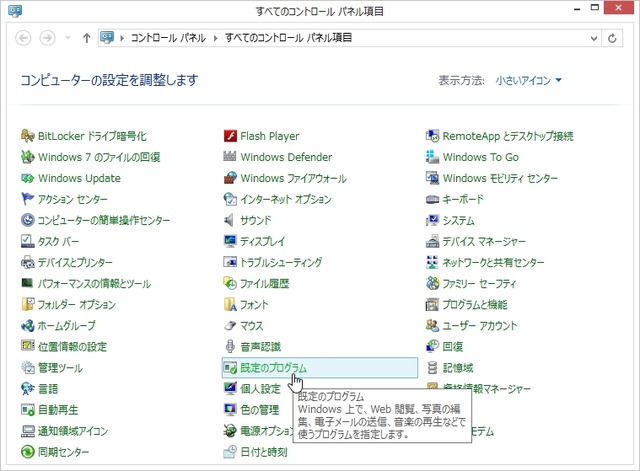This screenshot has width=640, height=471.
Task: Click the Flash Player icon
Action: [230, 136]
